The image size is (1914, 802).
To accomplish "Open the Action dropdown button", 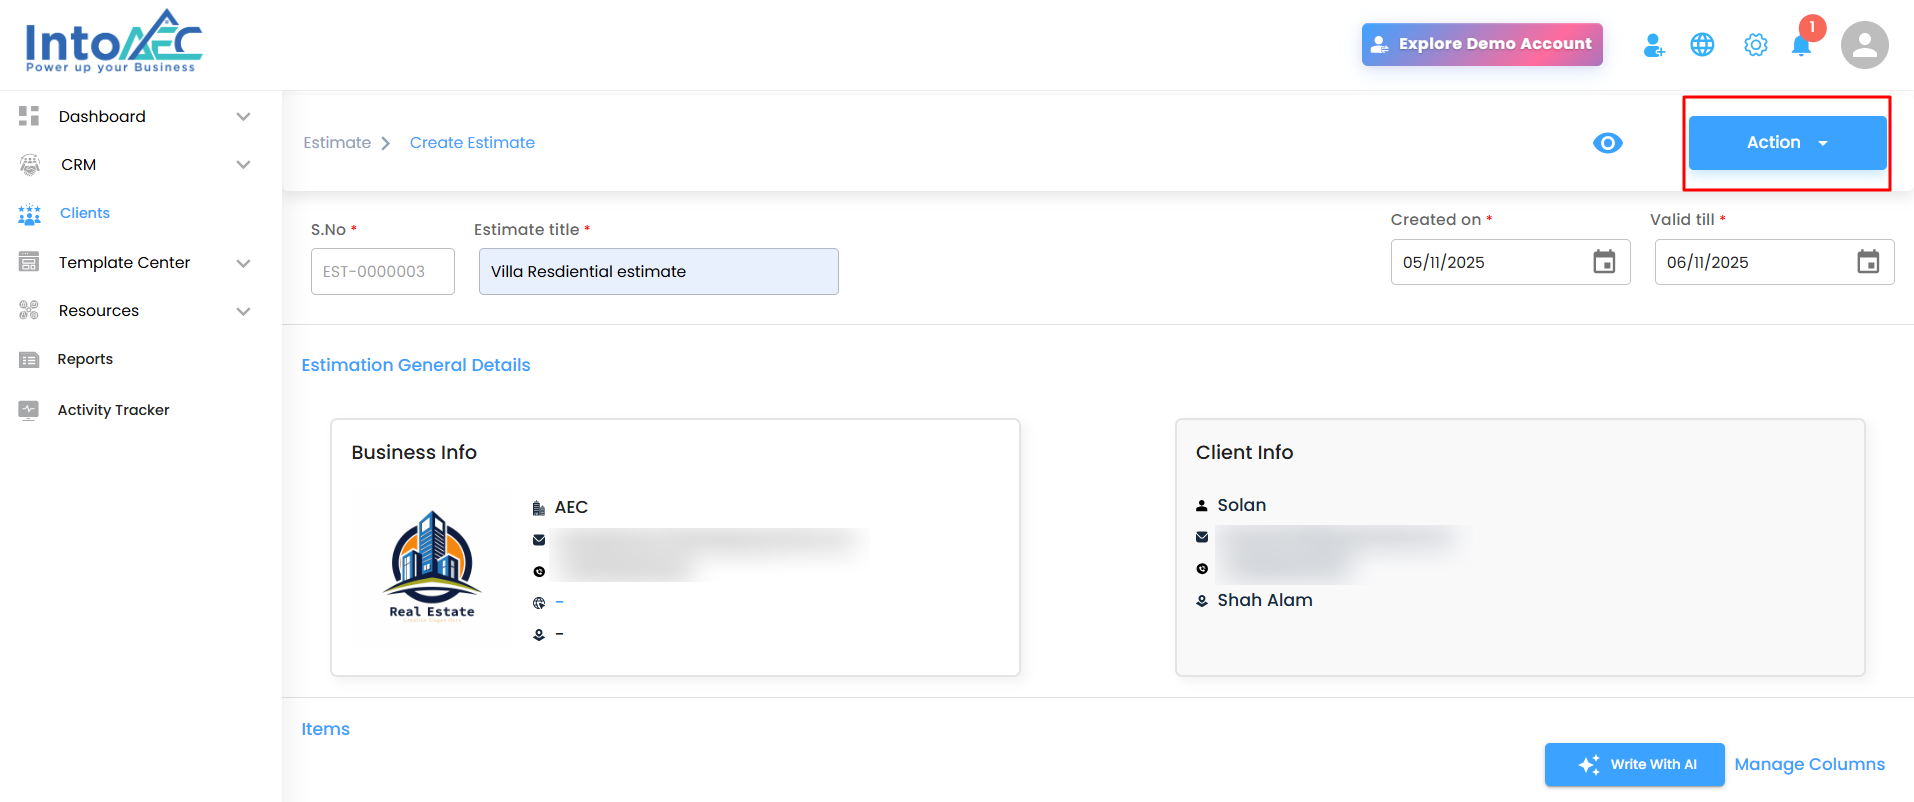I will 1786,143.
